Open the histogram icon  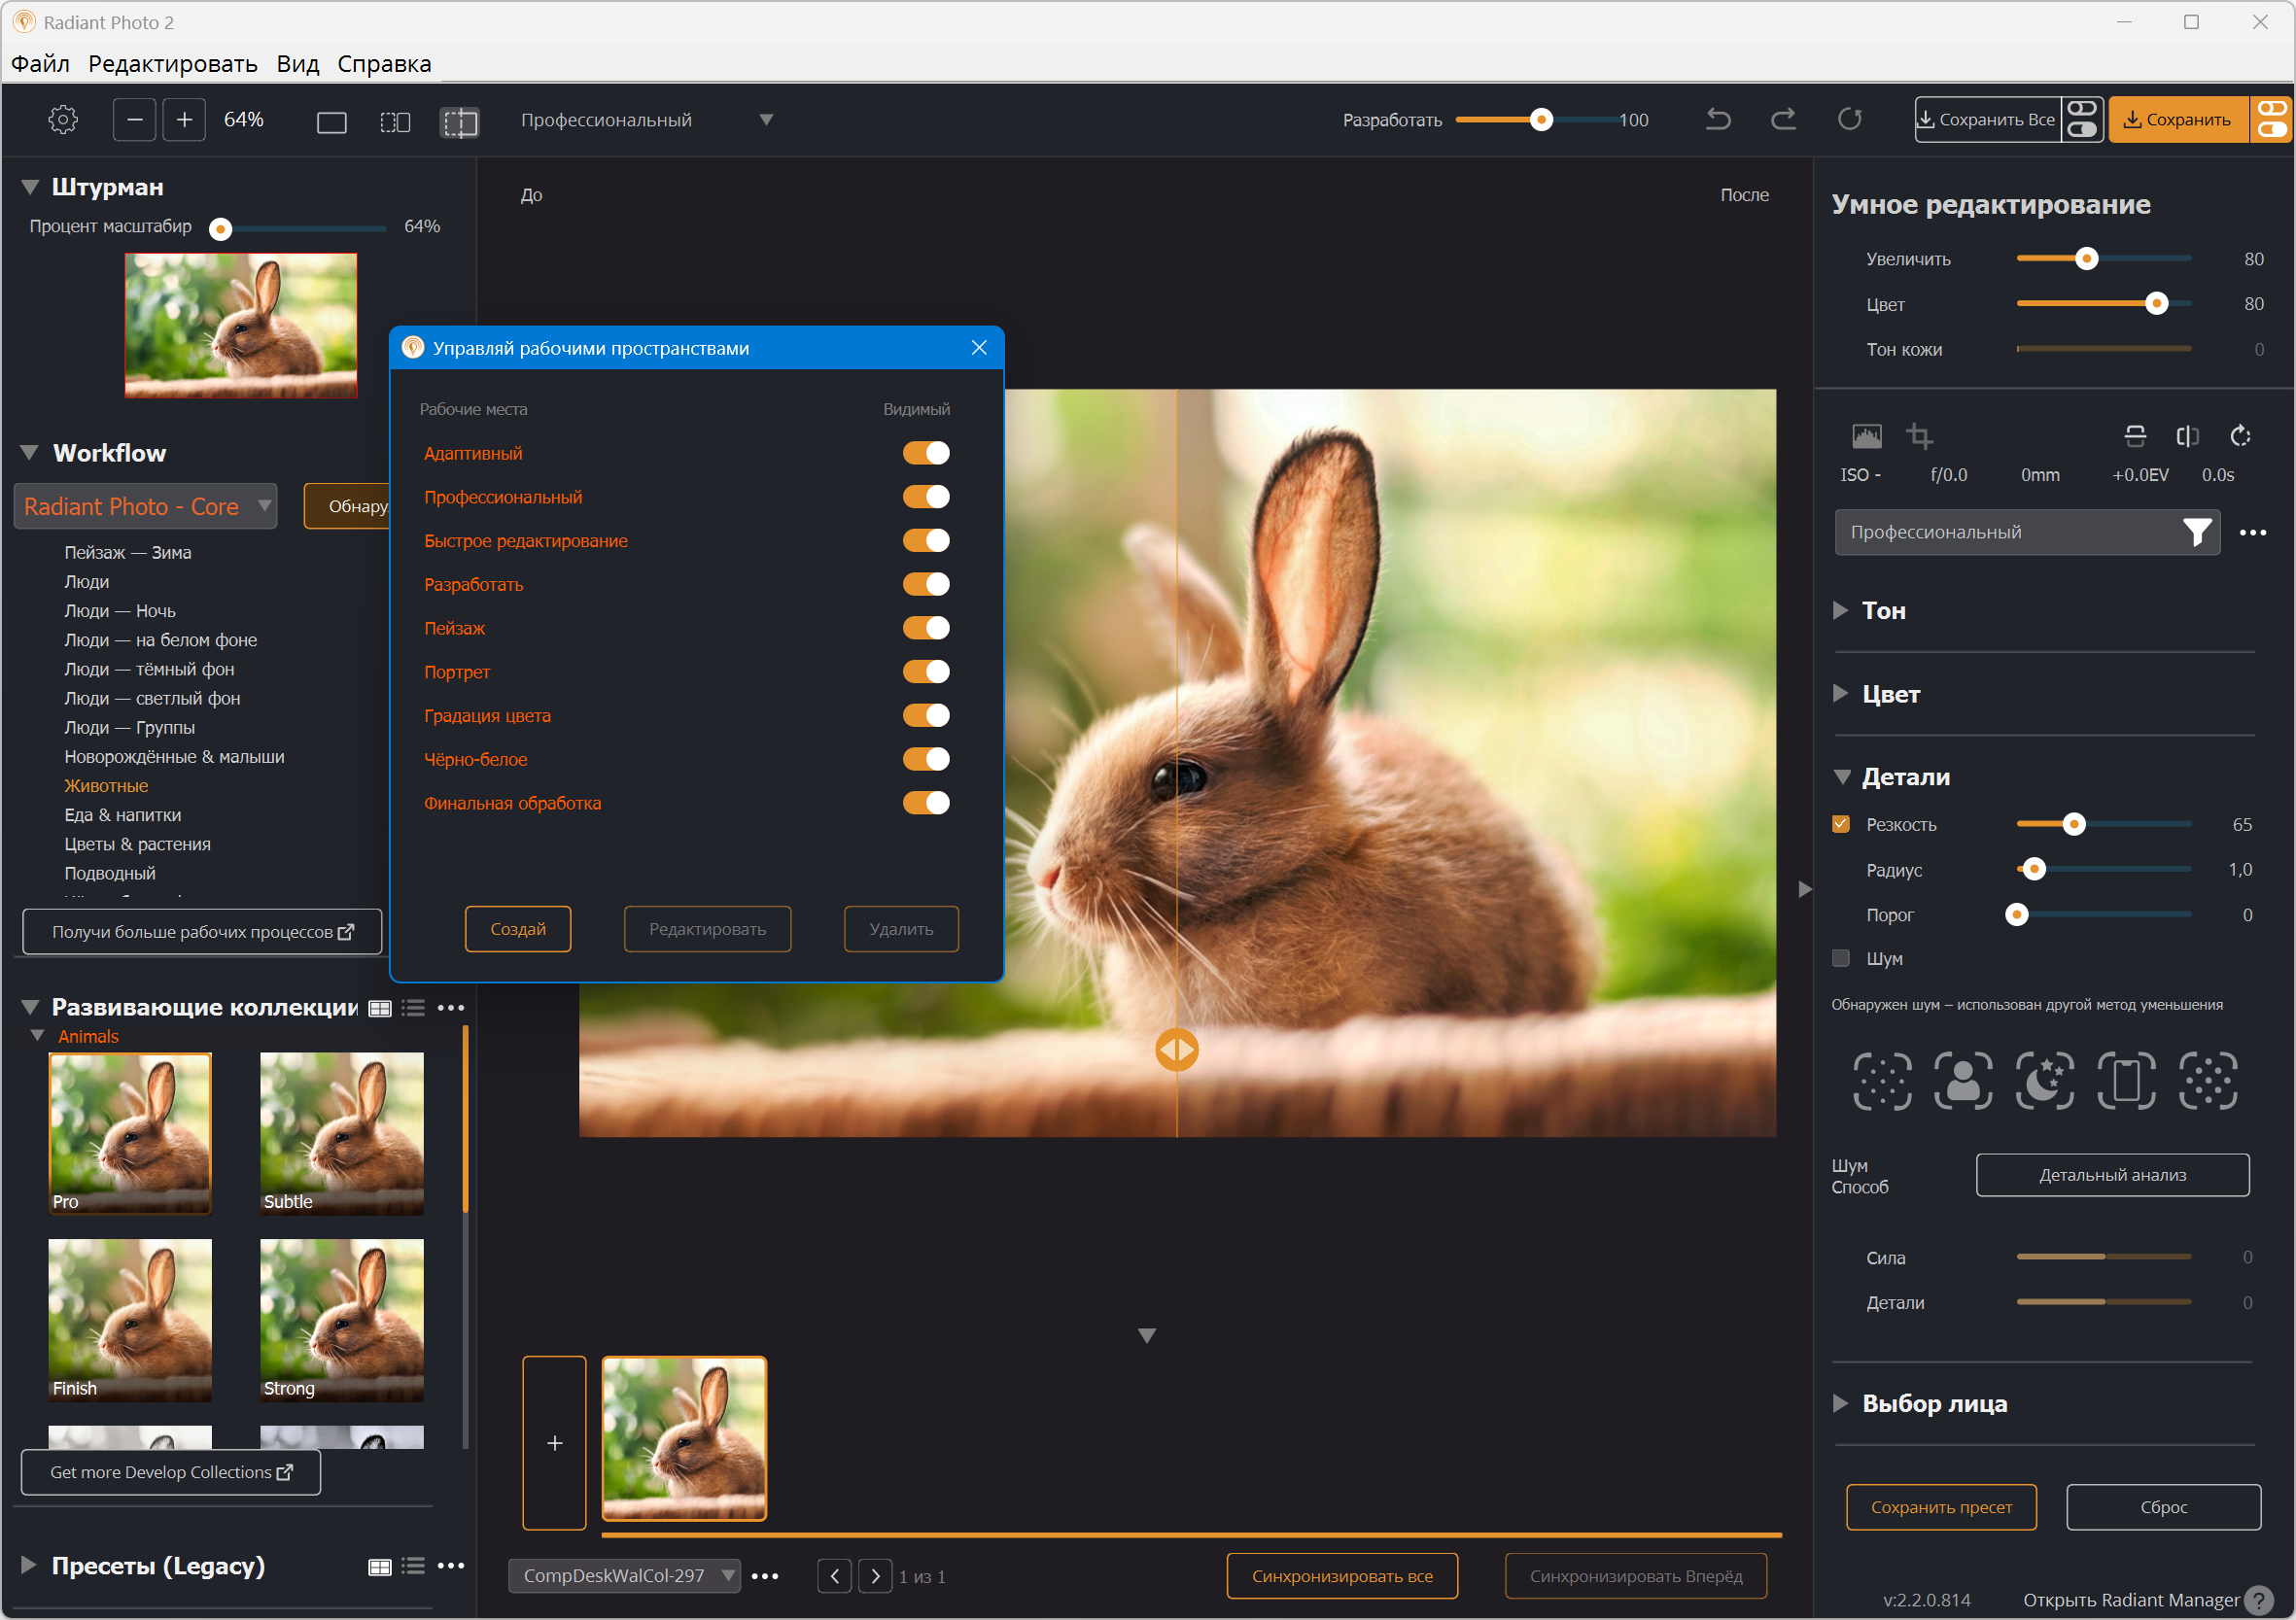[1866, 436]
